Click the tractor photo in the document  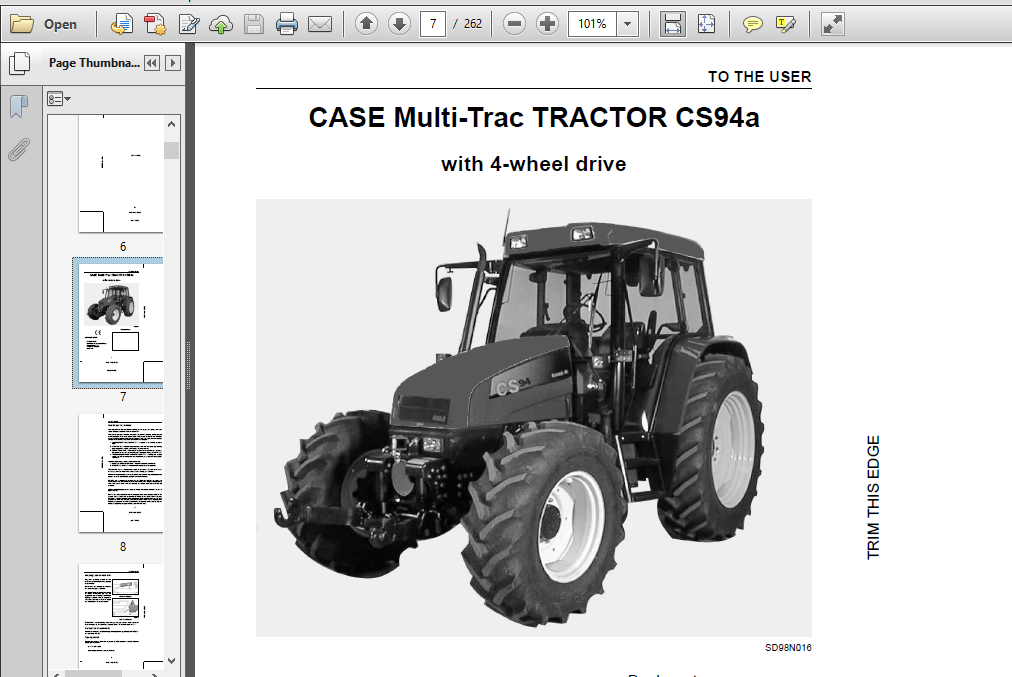tap(534, 418)
